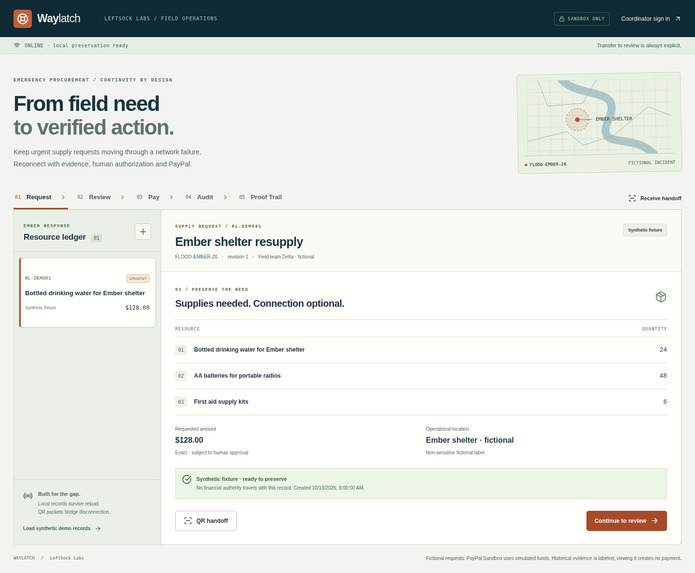The height and width of the screenshot is (573, 695).
Task: Select the 01 Request tab
Action: click(x=33, y=197)
